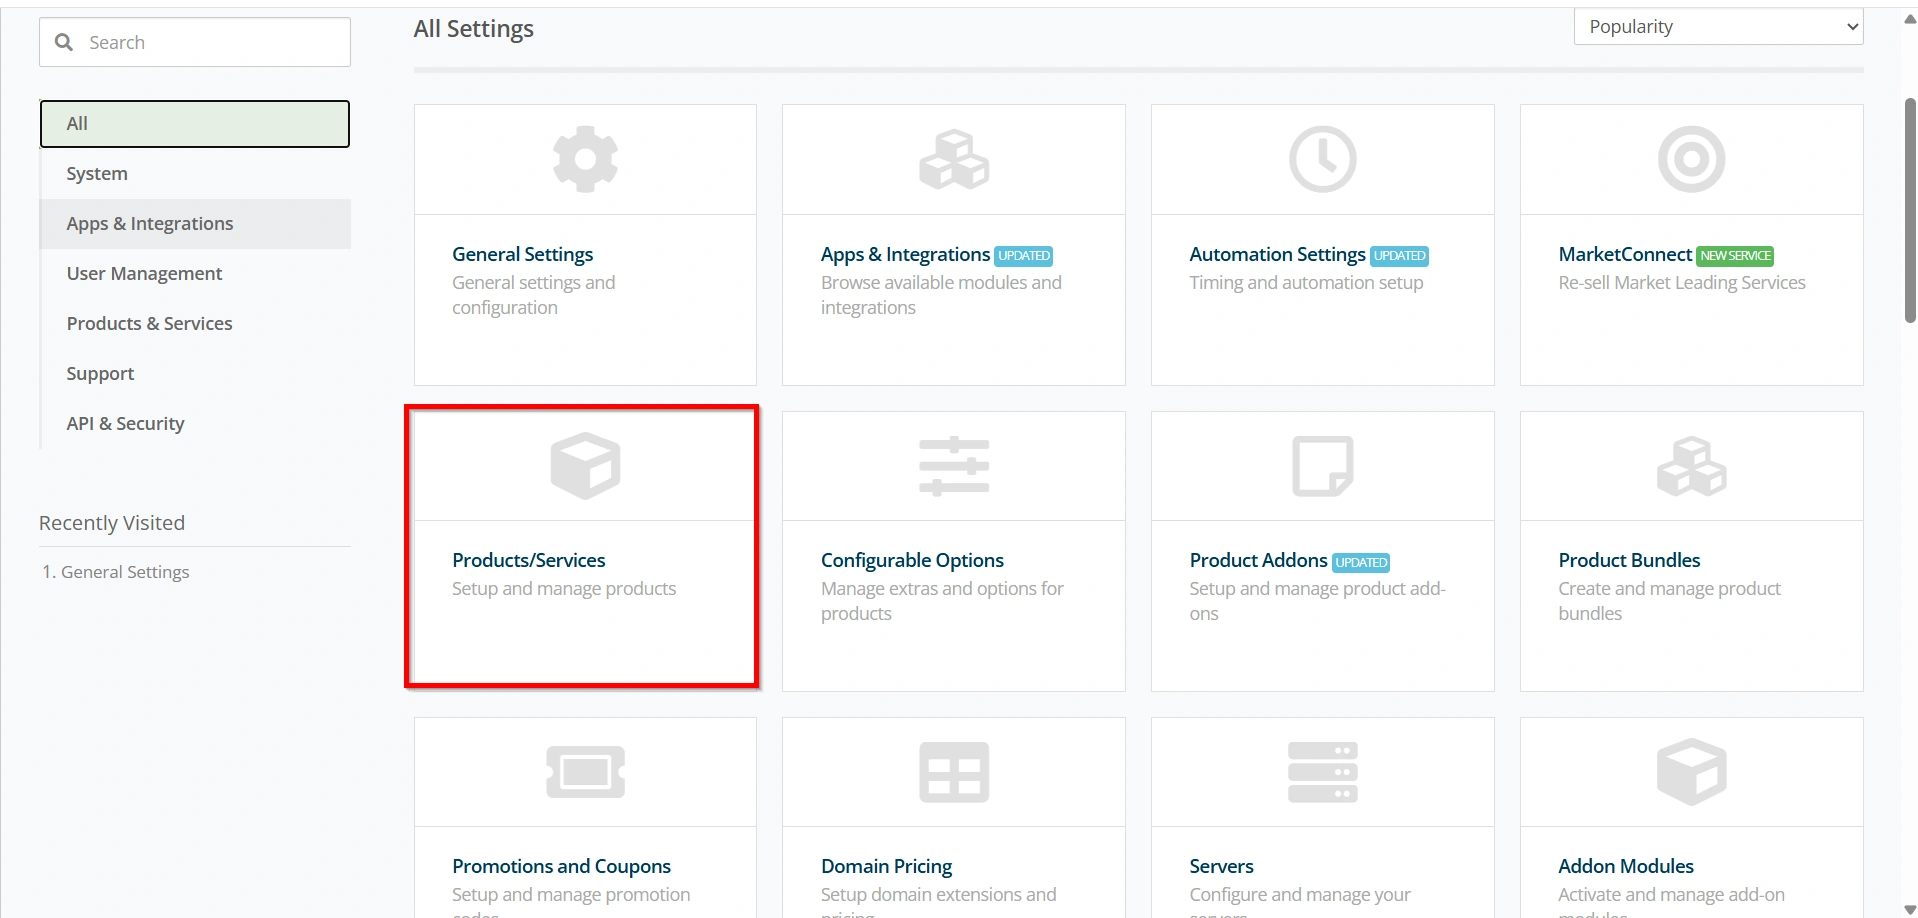The height and width of the screenshot is (918, 1918).
Task: Select Apps & Integrations in sidebar
Action: coord(195,224)
